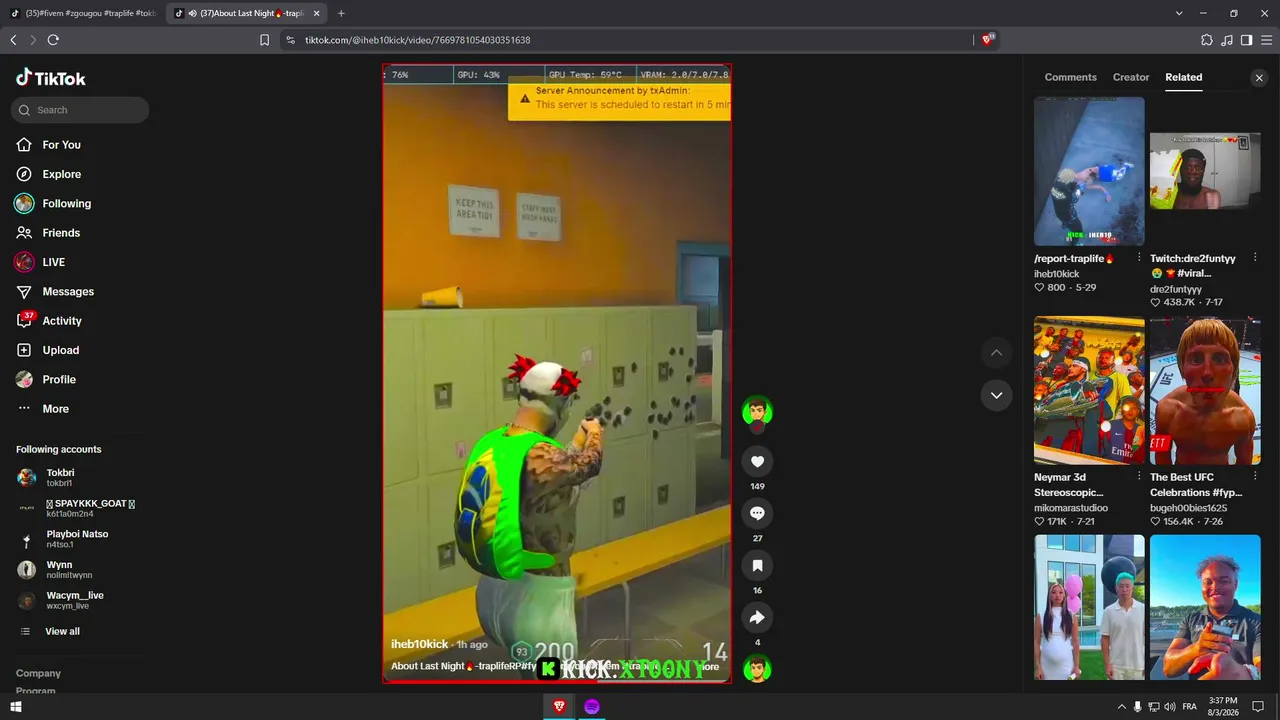Open the video sound disc icon
1280x720 pixels.
coord(757,669)
